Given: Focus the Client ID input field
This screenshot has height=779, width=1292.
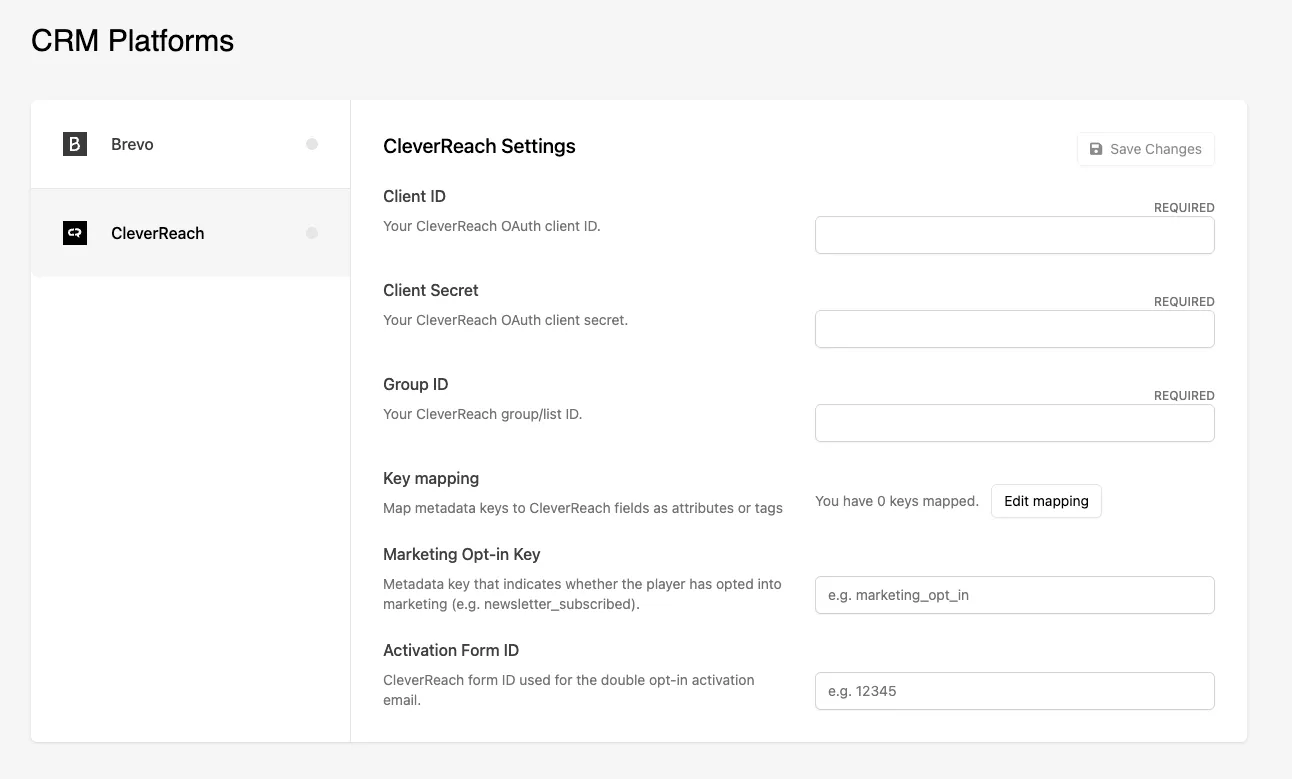Looking at the screenshot, I should click(1014, 235).
